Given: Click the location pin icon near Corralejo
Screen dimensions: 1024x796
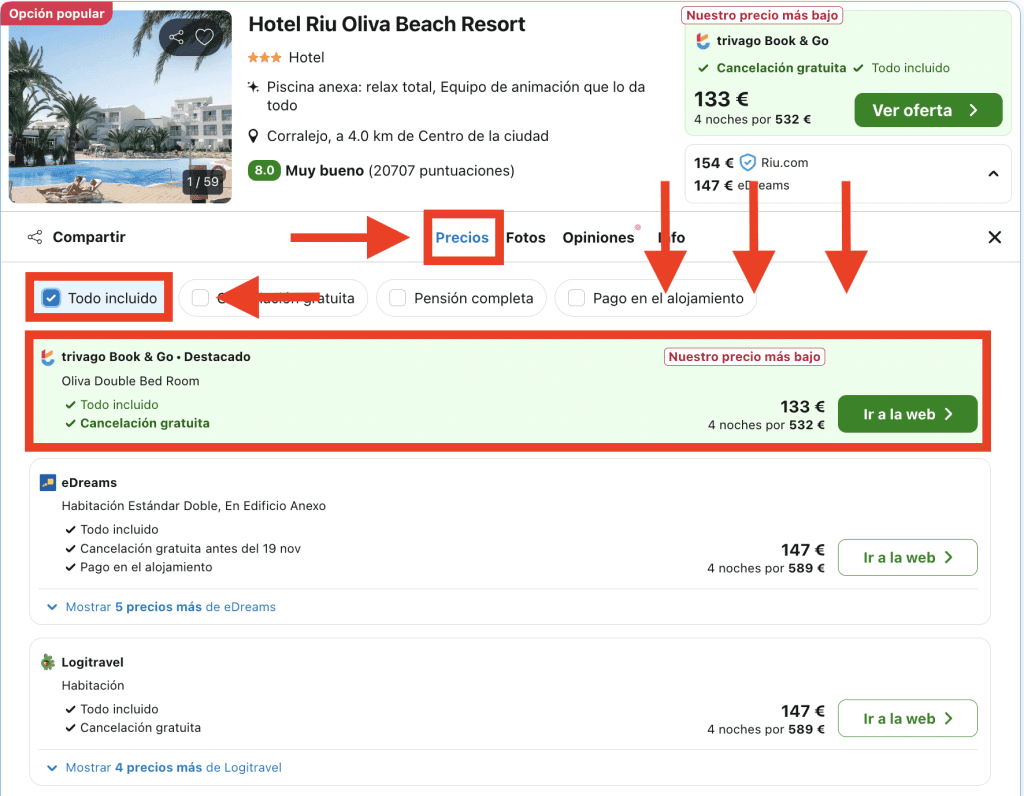Looking at the screenshot, I should click(255, 136).
